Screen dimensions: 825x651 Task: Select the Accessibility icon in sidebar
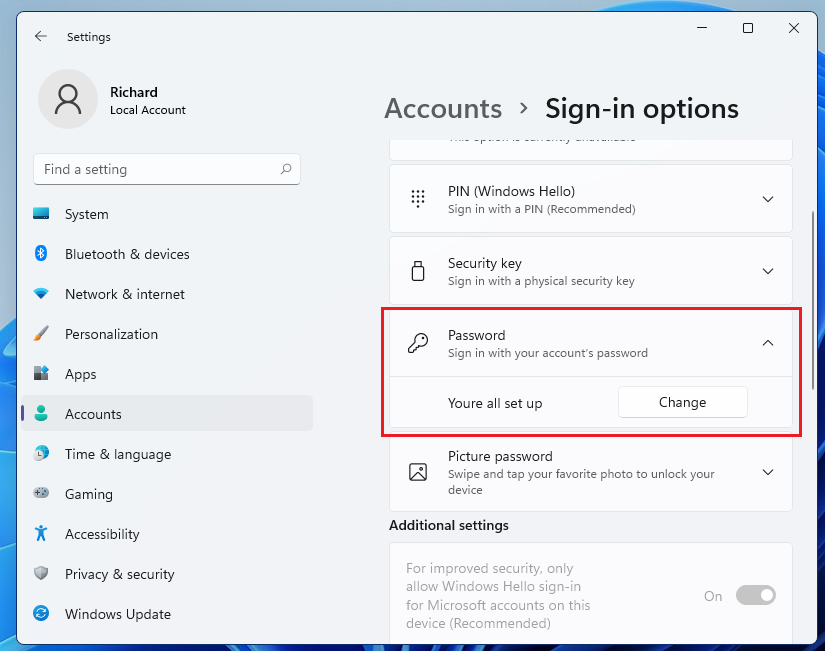[x=41, y=534]
